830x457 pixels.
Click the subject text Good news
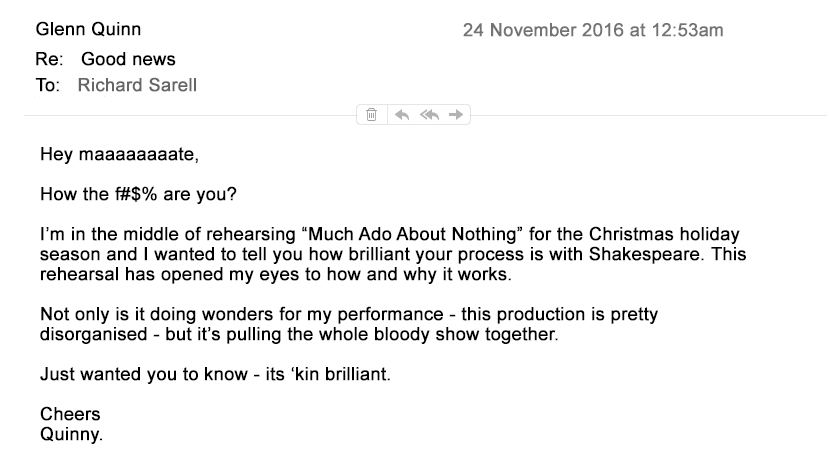(128, 59)
